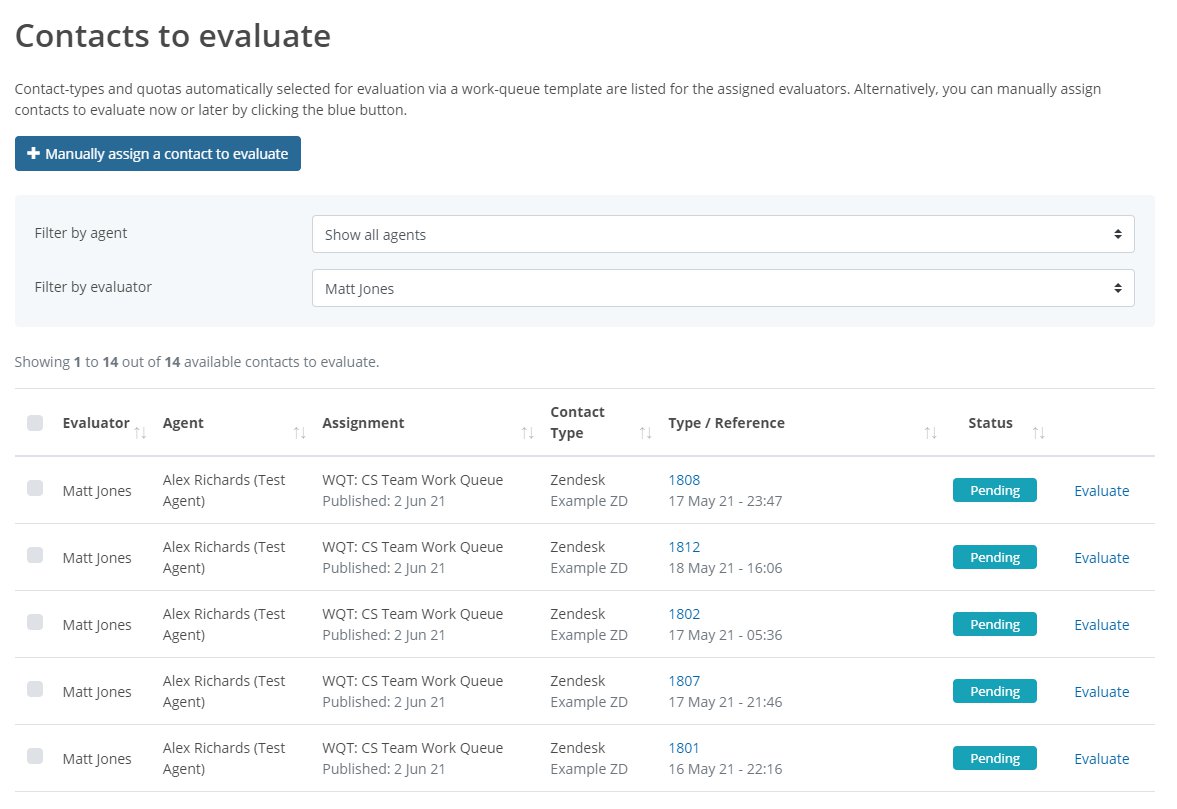The width and height of the screenshot is (1177, 809).
Task: Select the checkbox on contact 1801's row
Action: [x=36, y=758]
